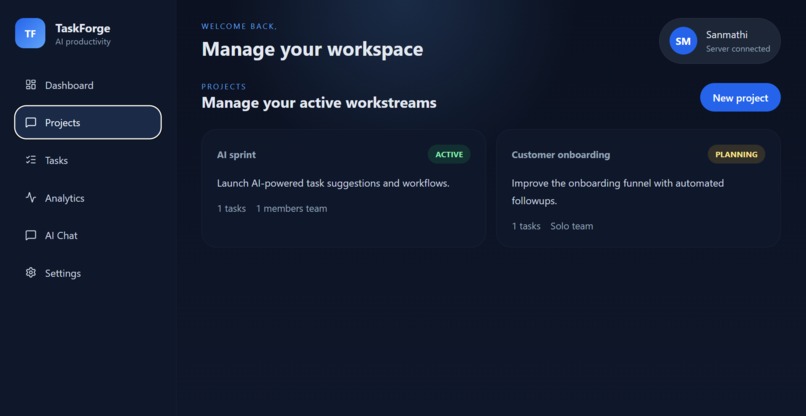Click the SM user avatar circle
Image resolution: width=806 pixels, height=416 pixels.
[x=683, y=41]
